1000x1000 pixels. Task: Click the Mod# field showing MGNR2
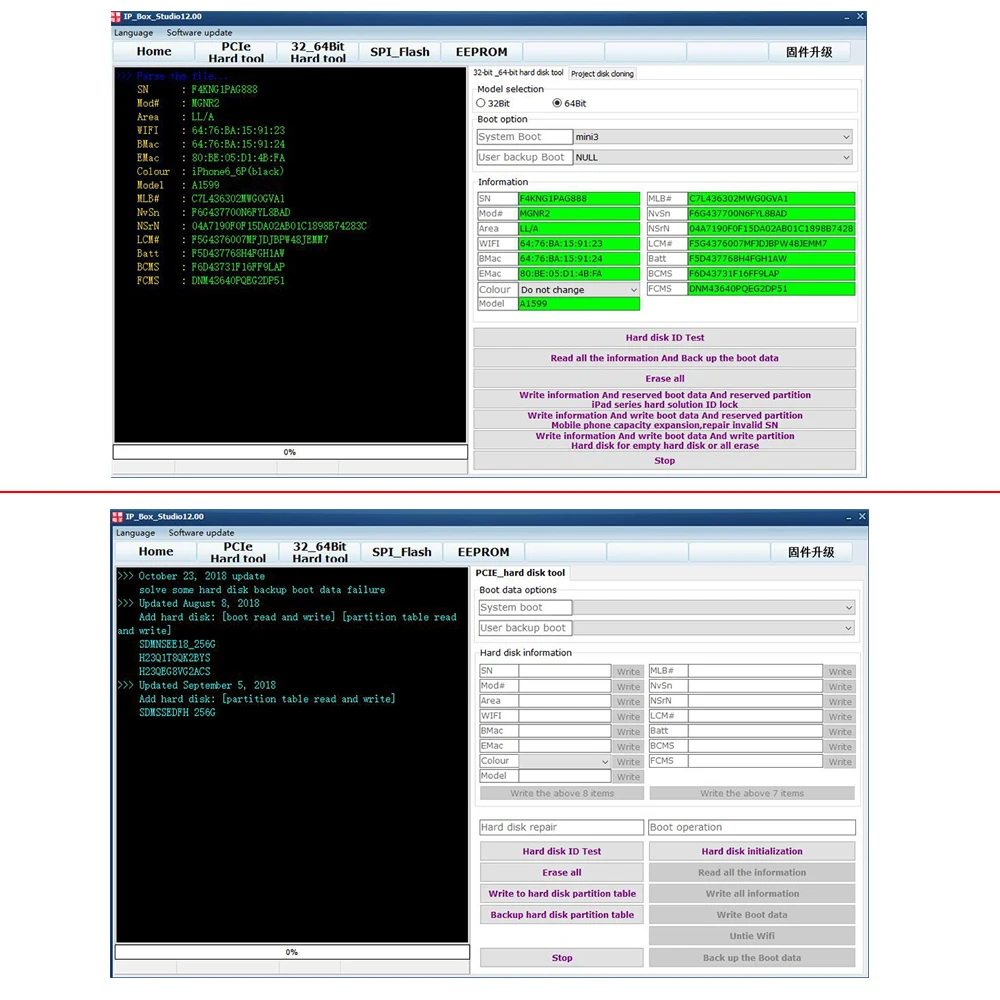pyautogui.click(x=578, y=213)
